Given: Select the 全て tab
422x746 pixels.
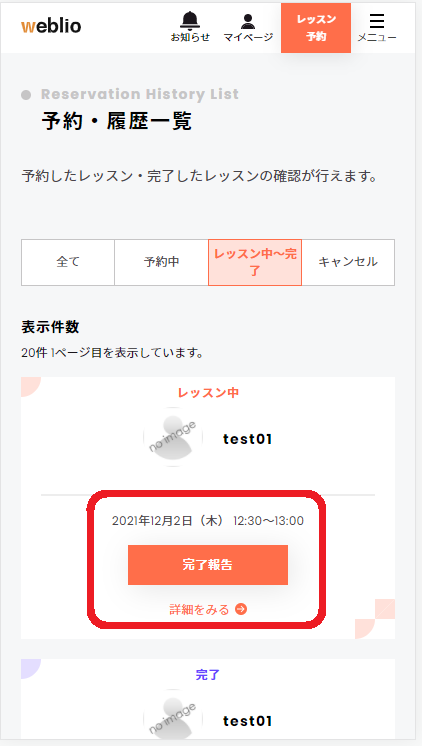Looking at the screenshot, I should (x=68, y=262).
